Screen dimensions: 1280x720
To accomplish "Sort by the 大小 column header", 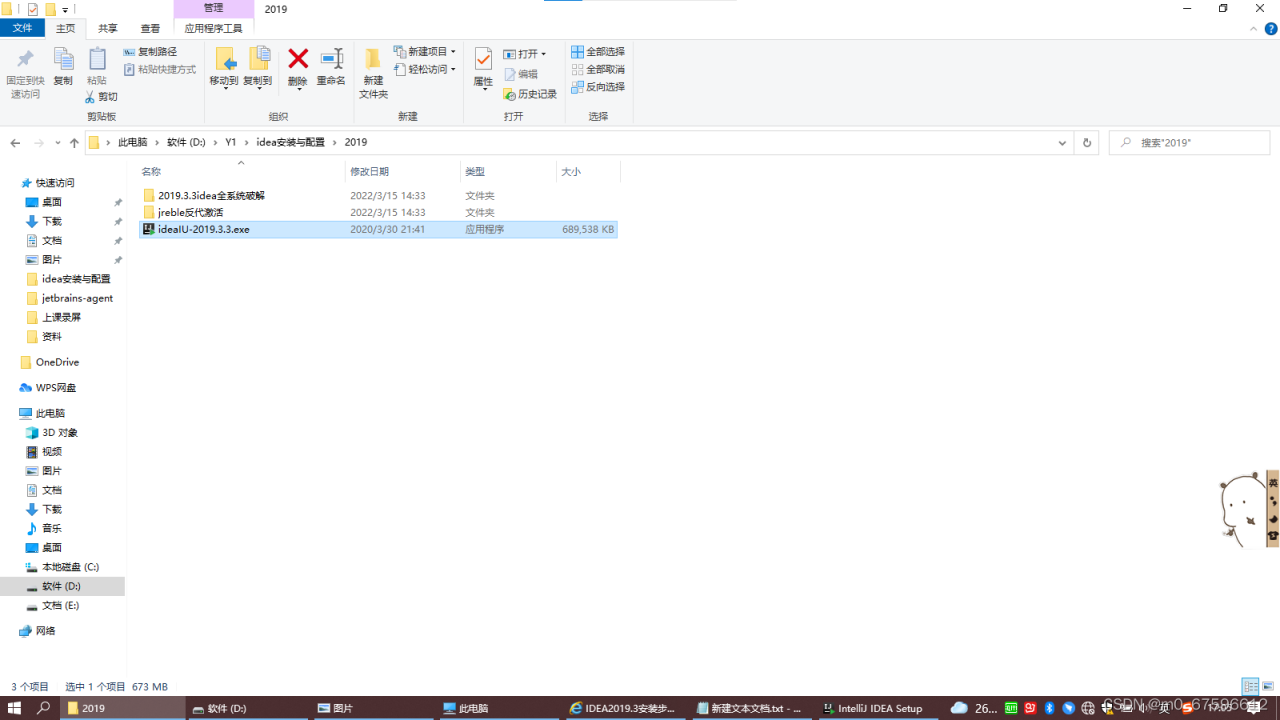I will tap(588, 172).
